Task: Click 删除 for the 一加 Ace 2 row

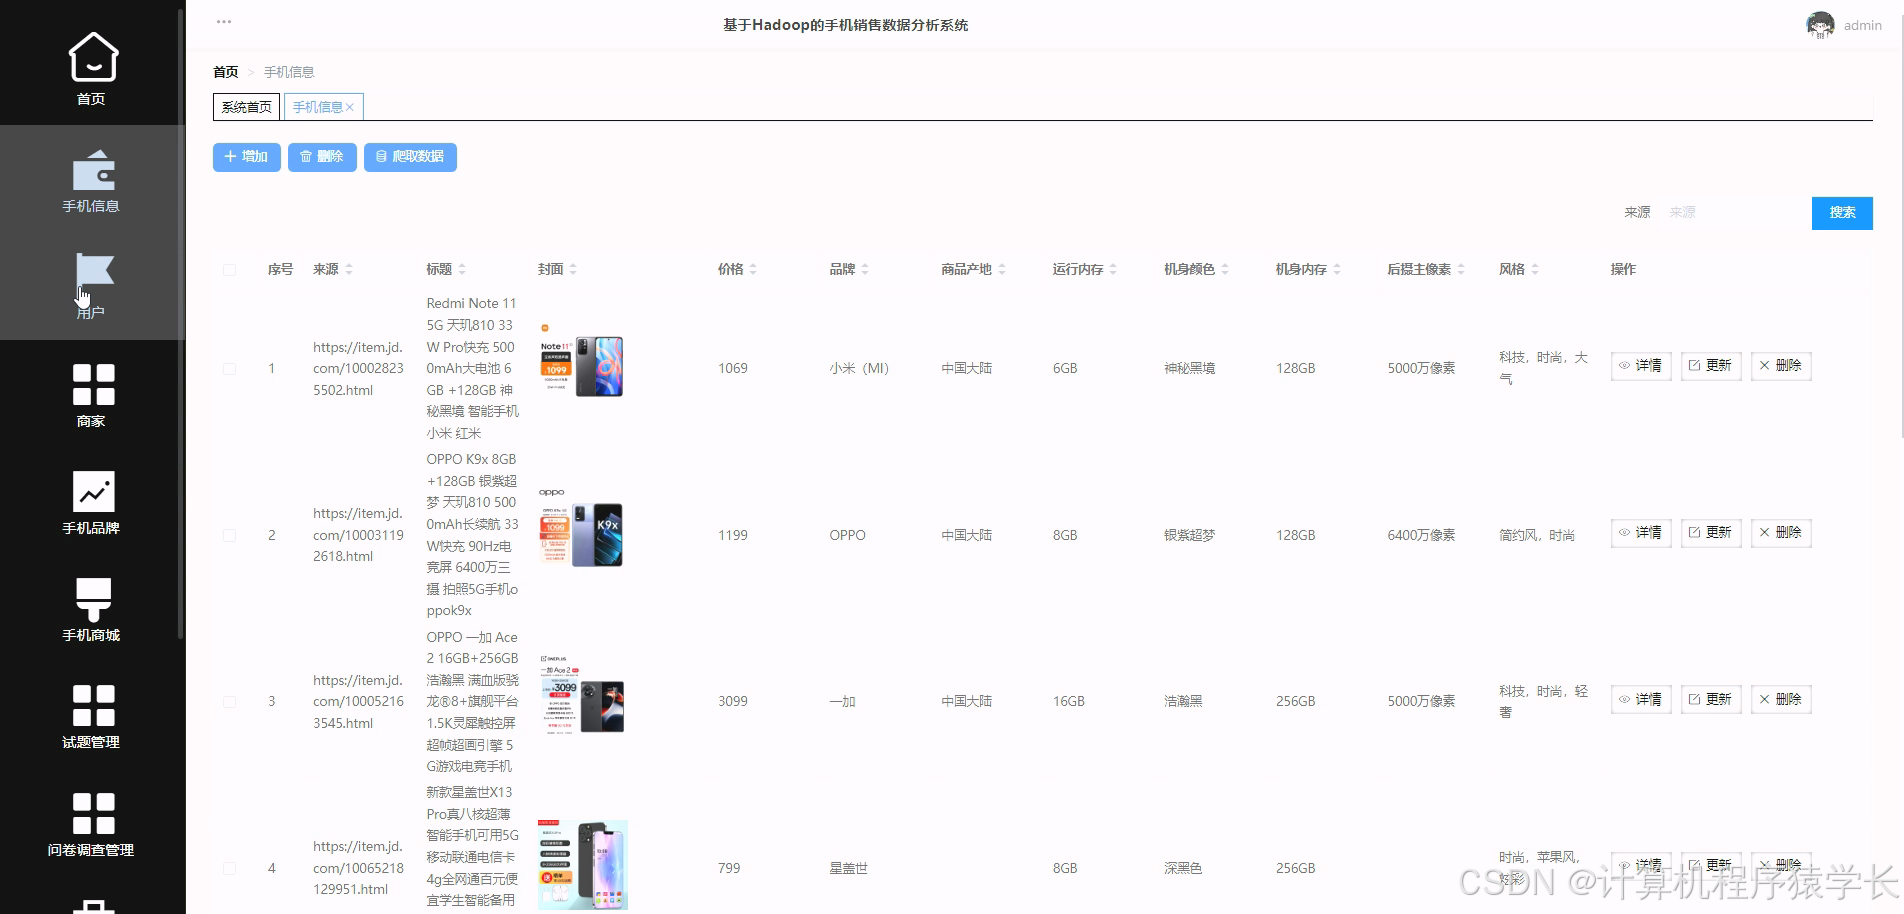Action: coord(1781,700)
